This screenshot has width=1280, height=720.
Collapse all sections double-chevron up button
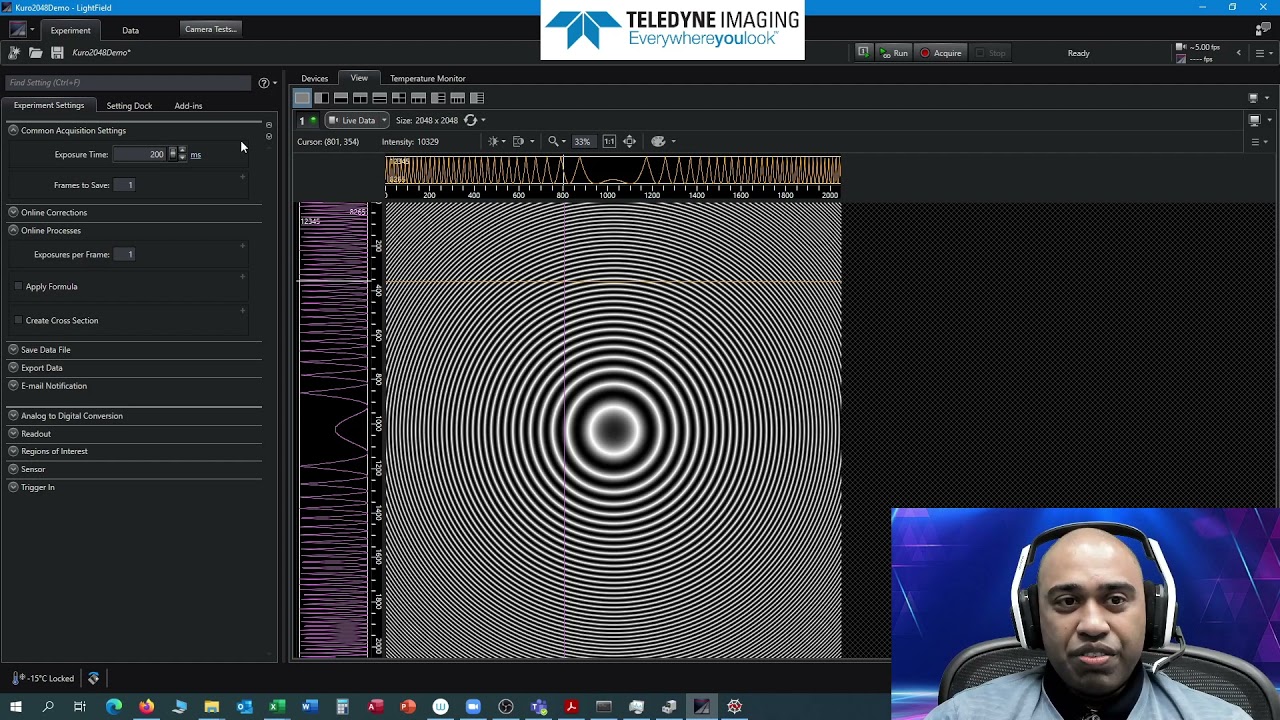click(x=268, y=125)
